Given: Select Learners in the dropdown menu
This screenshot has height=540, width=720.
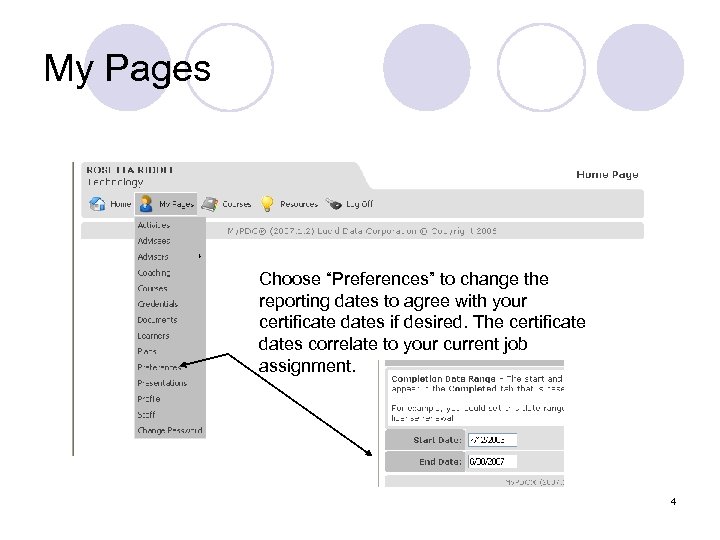Looking at the screenshot, I should point(153,336).
